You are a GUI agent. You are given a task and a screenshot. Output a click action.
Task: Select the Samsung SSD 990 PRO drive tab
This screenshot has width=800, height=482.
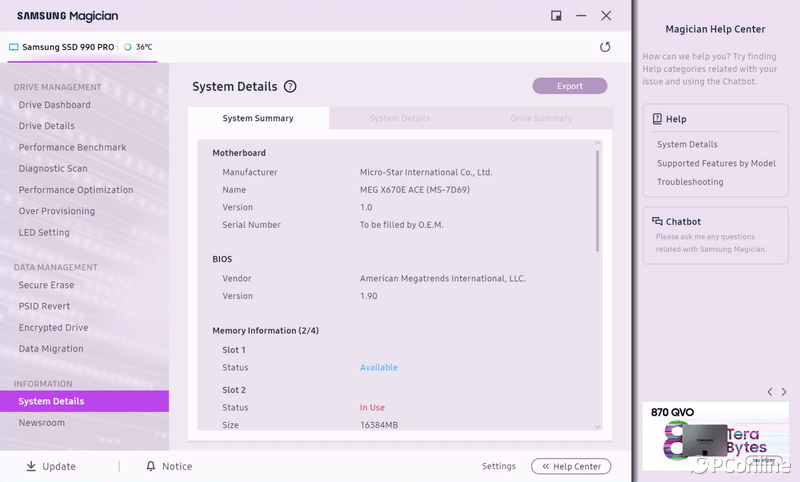coord(68,47)
